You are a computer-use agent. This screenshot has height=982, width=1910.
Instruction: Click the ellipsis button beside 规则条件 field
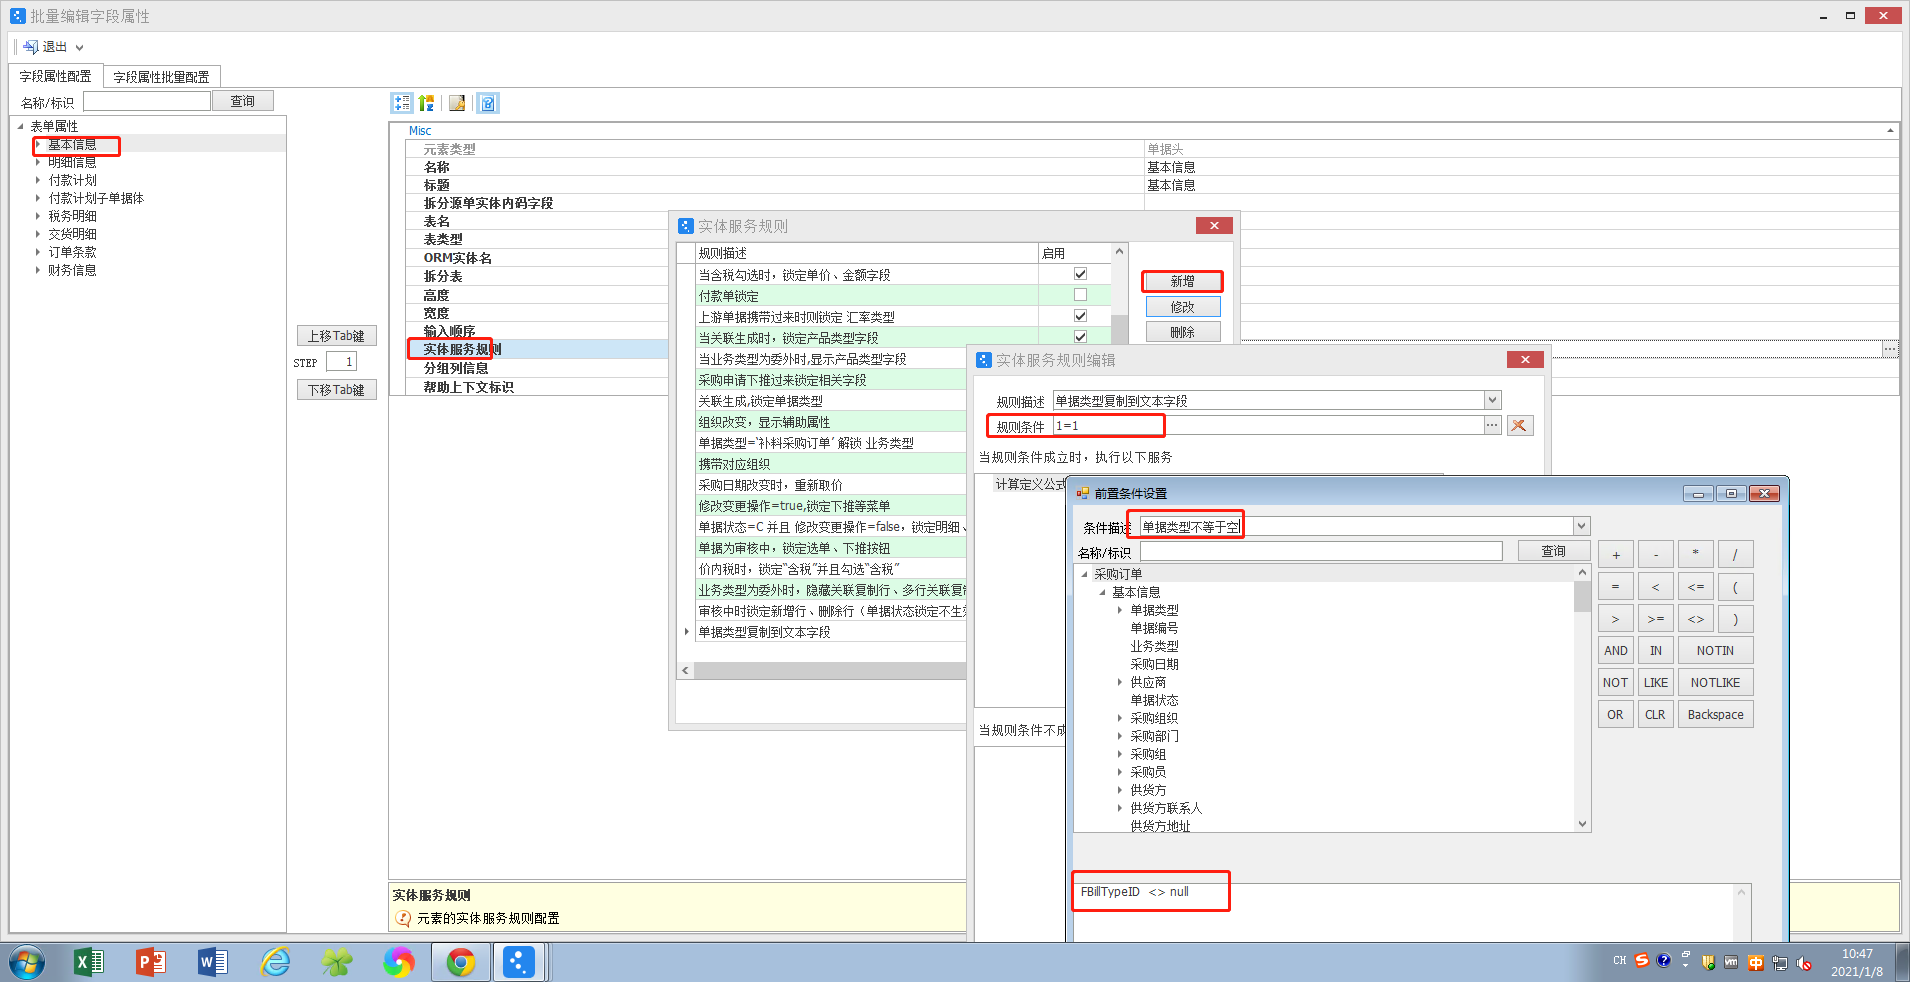click(x=1492, y=426)
